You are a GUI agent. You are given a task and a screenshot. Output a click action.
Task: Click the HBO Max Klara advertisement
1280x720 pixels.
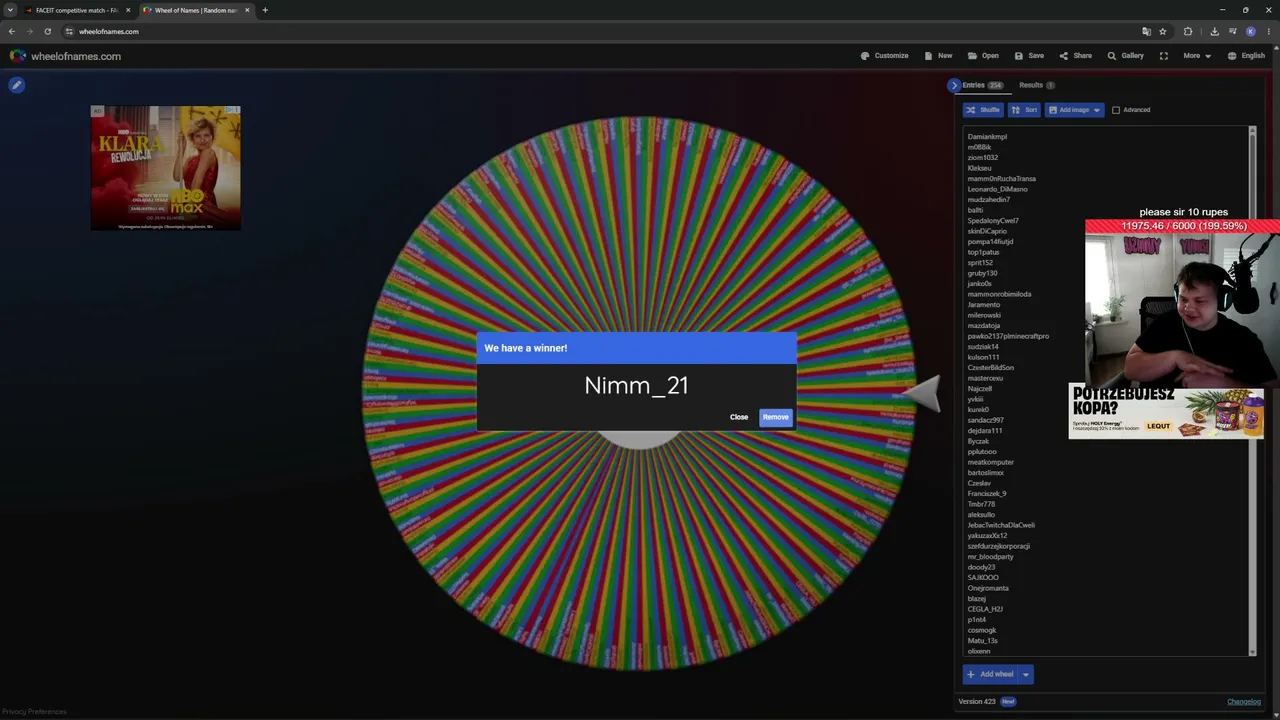click(165, 168)
